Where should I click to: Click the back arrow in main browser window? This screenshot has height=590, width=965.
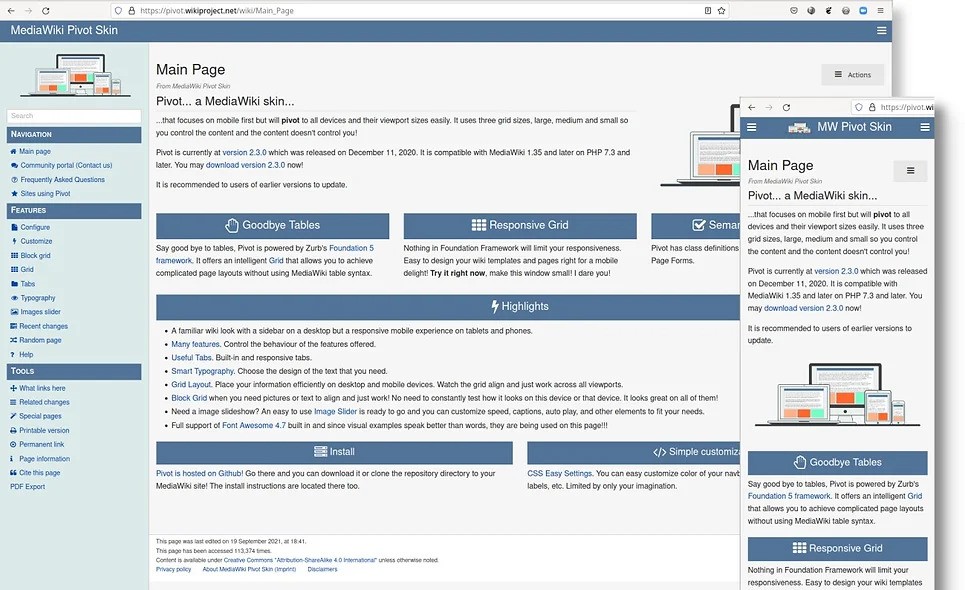11,10
